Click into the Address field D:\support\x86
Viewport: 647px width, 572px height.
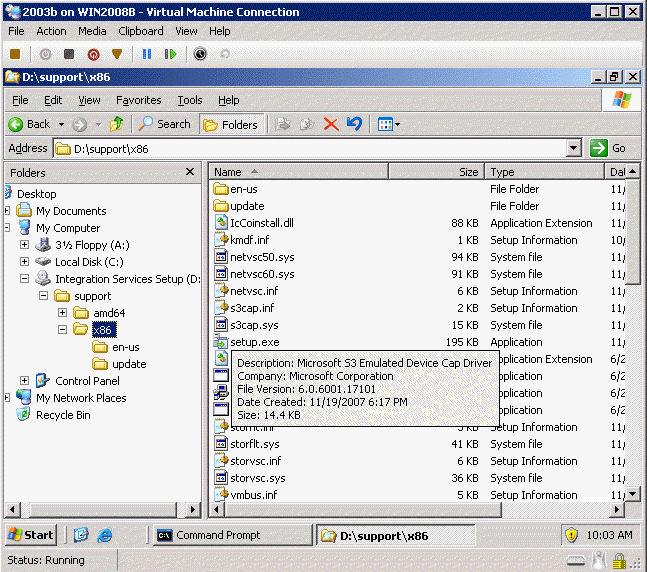pyautogui.click(x=309, y=149)
